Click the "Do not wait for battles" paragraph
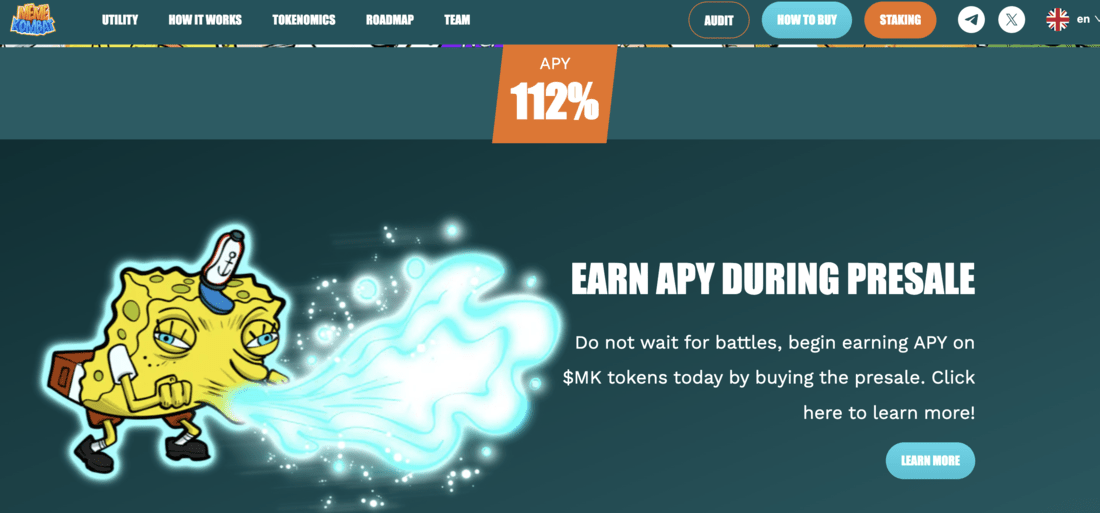Viewport: 1100px width, 513px height. (769, 378)
